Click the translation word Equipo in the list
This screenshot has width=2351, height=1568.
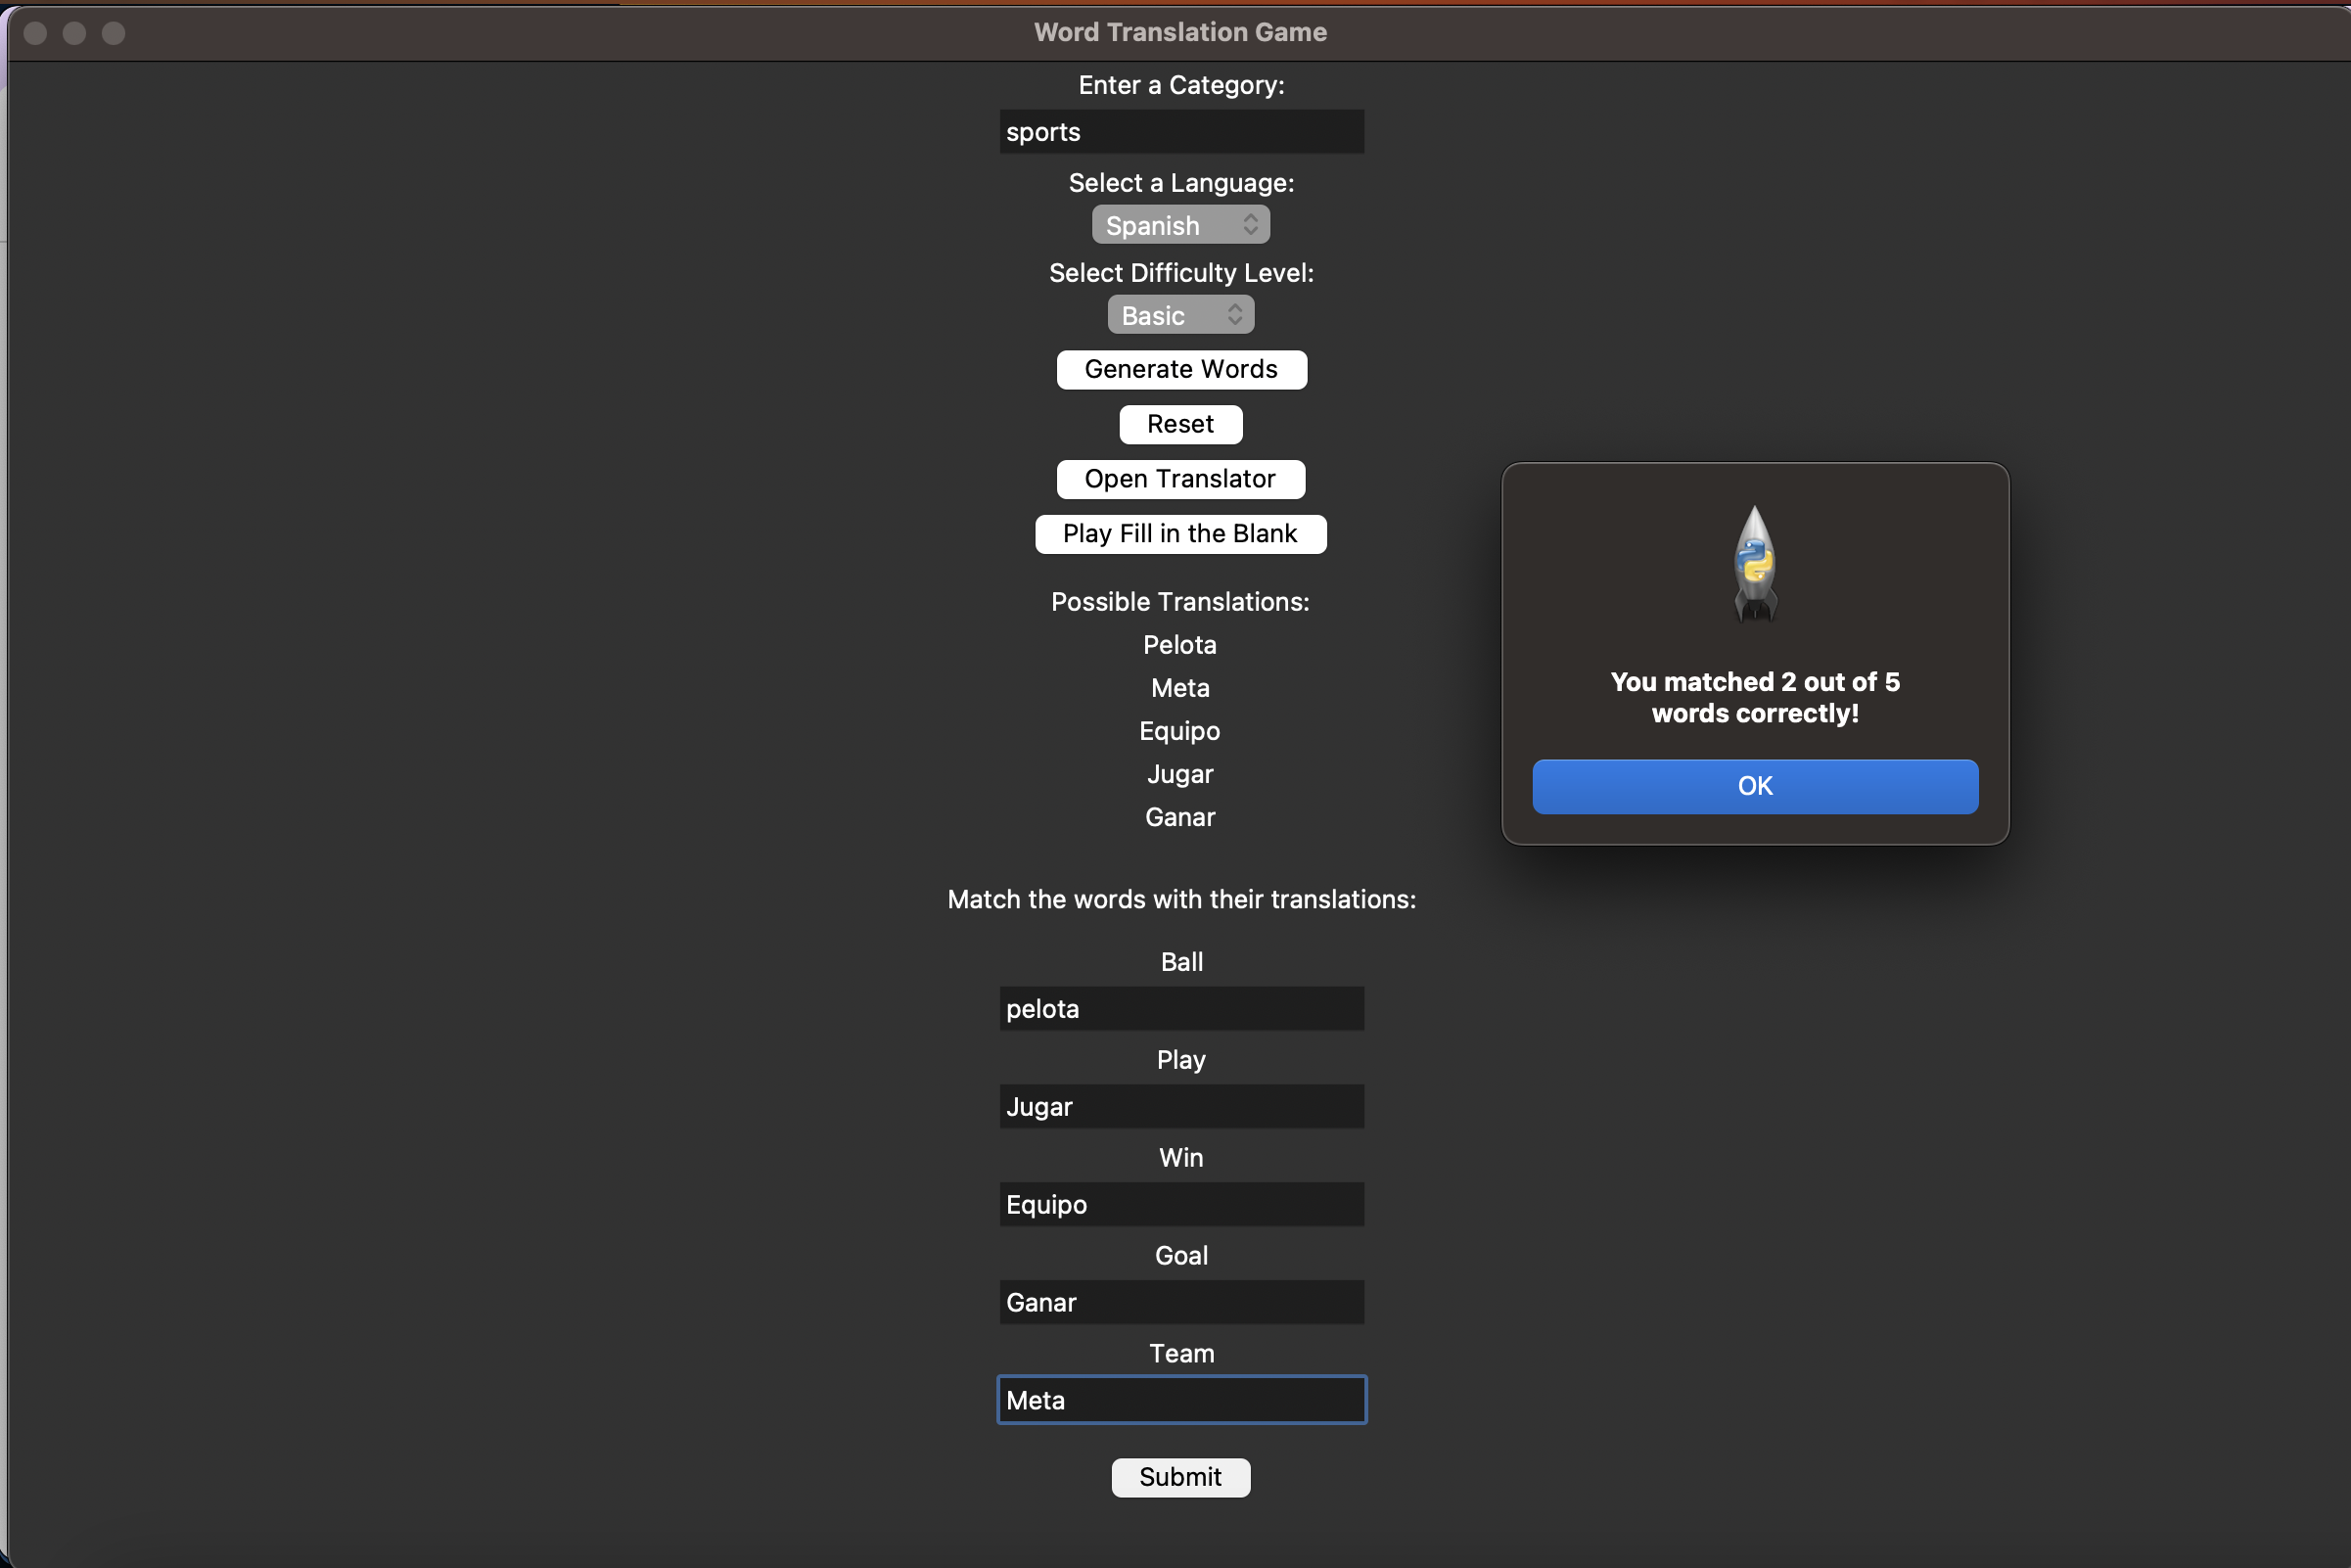click(x=1180, y=731)
